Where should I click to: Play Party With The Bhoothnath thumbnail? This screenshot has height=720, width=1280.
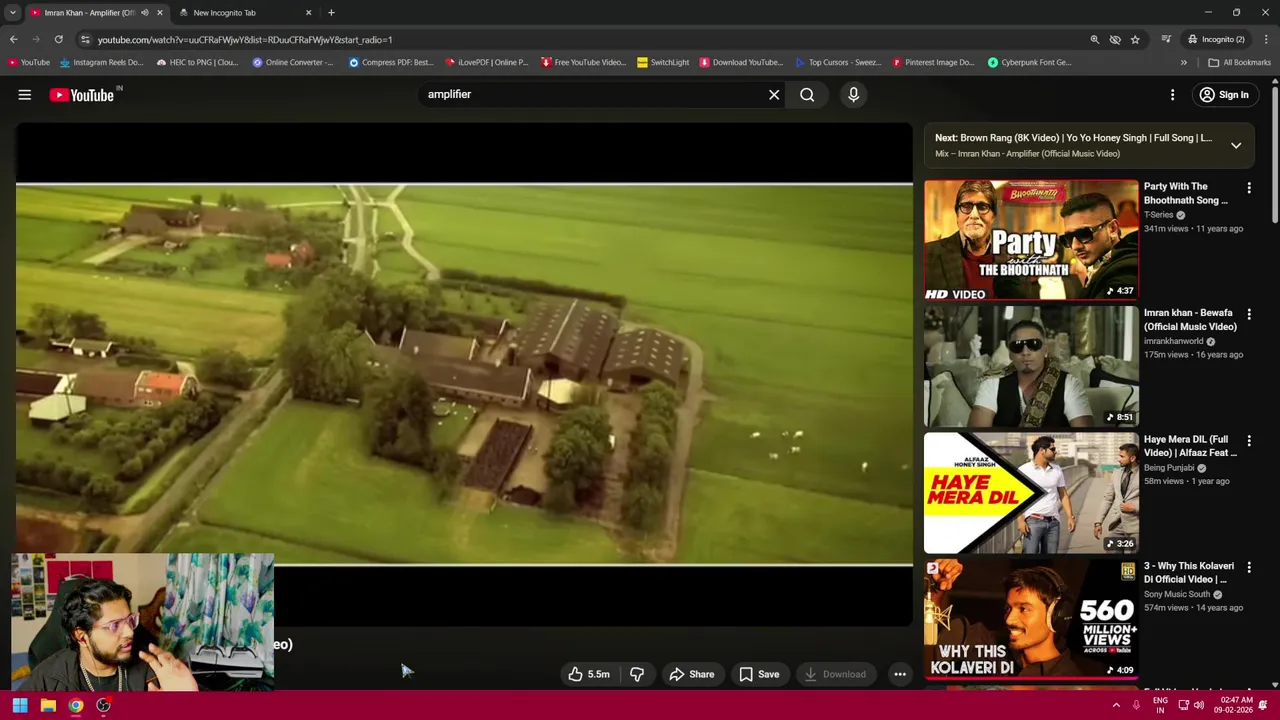(1031, 240)
